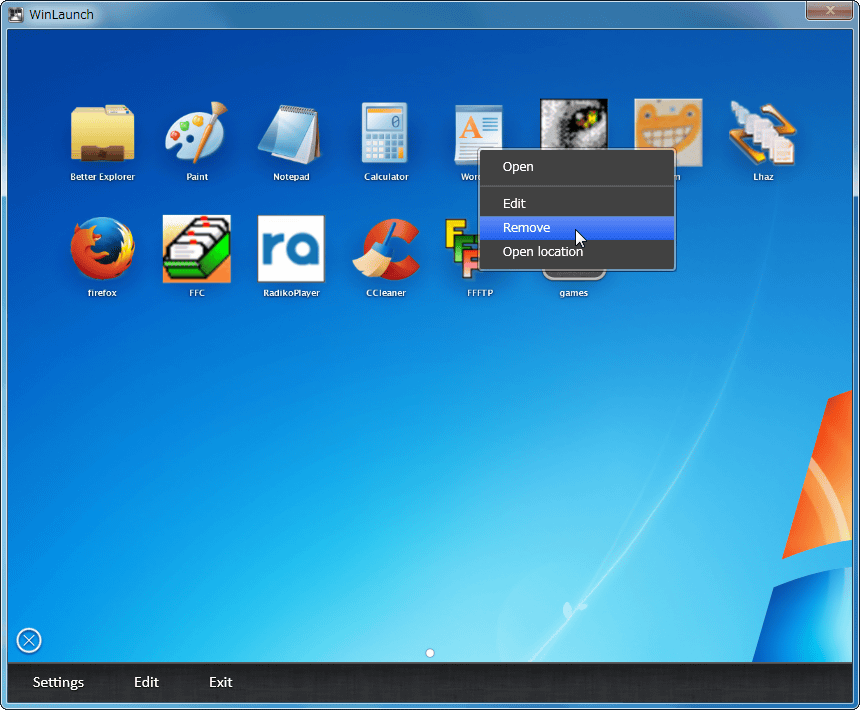The image size is (860, 710).
Task: Launch the Notepad icon
Action: point(291,134)
